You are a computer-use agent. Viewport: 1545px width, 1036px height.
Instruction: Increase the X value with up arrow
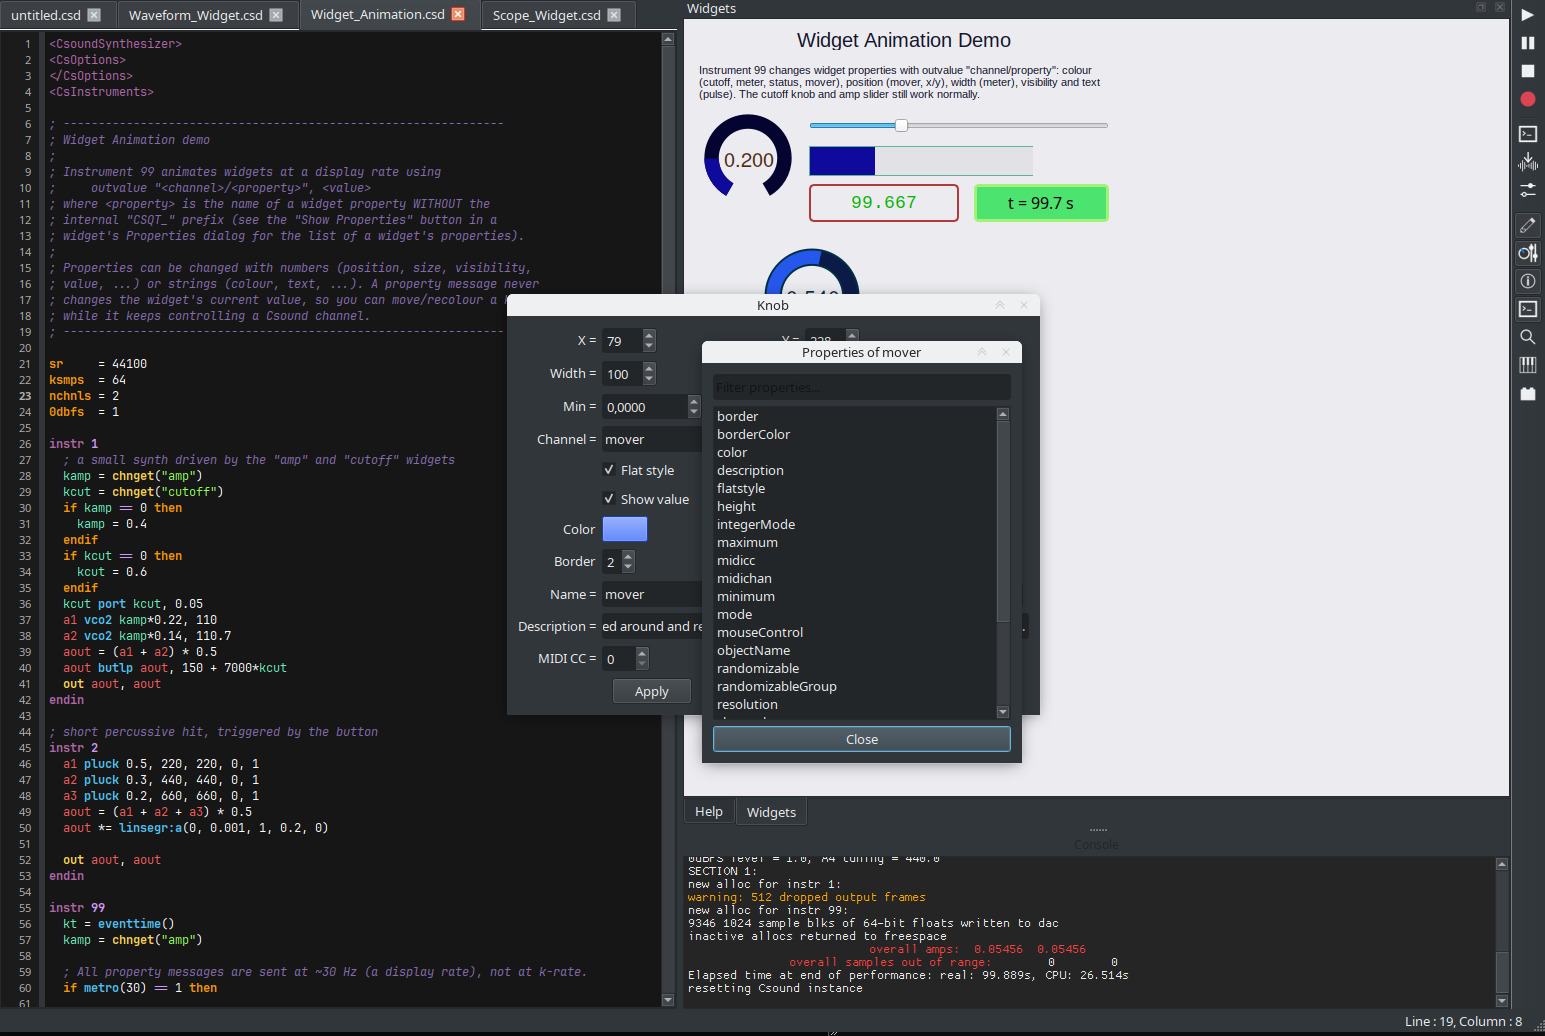point(649,335)
